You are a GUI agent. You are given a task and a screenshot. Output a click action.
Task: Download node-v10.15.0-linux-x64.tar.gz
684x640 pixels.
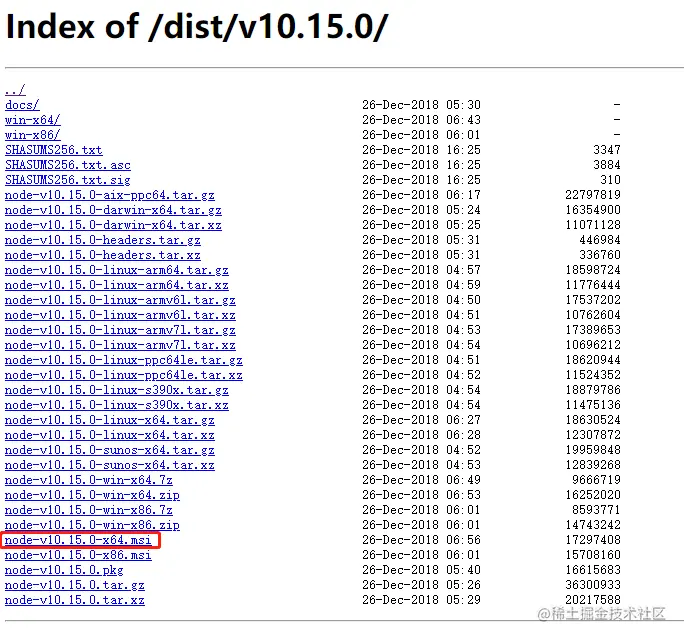point(110,420)
